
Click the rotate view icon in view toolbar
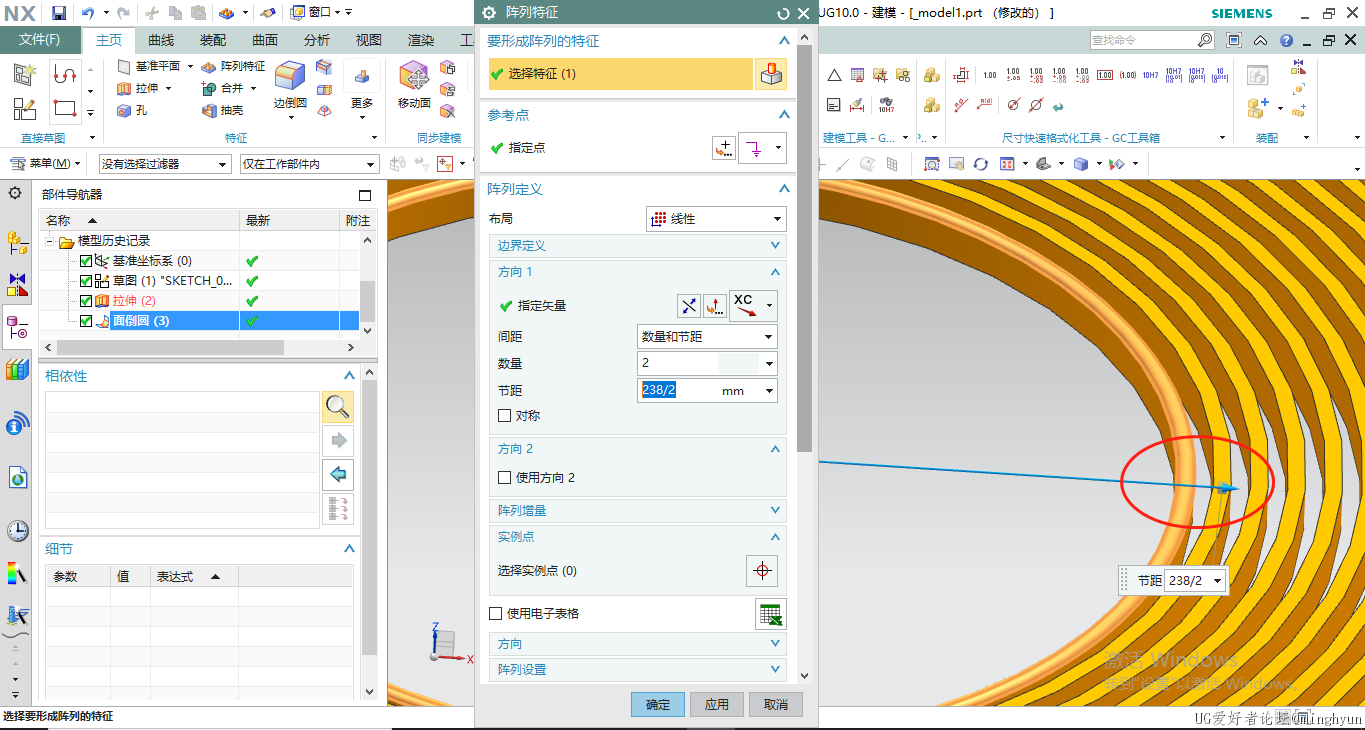pos(980,164)
